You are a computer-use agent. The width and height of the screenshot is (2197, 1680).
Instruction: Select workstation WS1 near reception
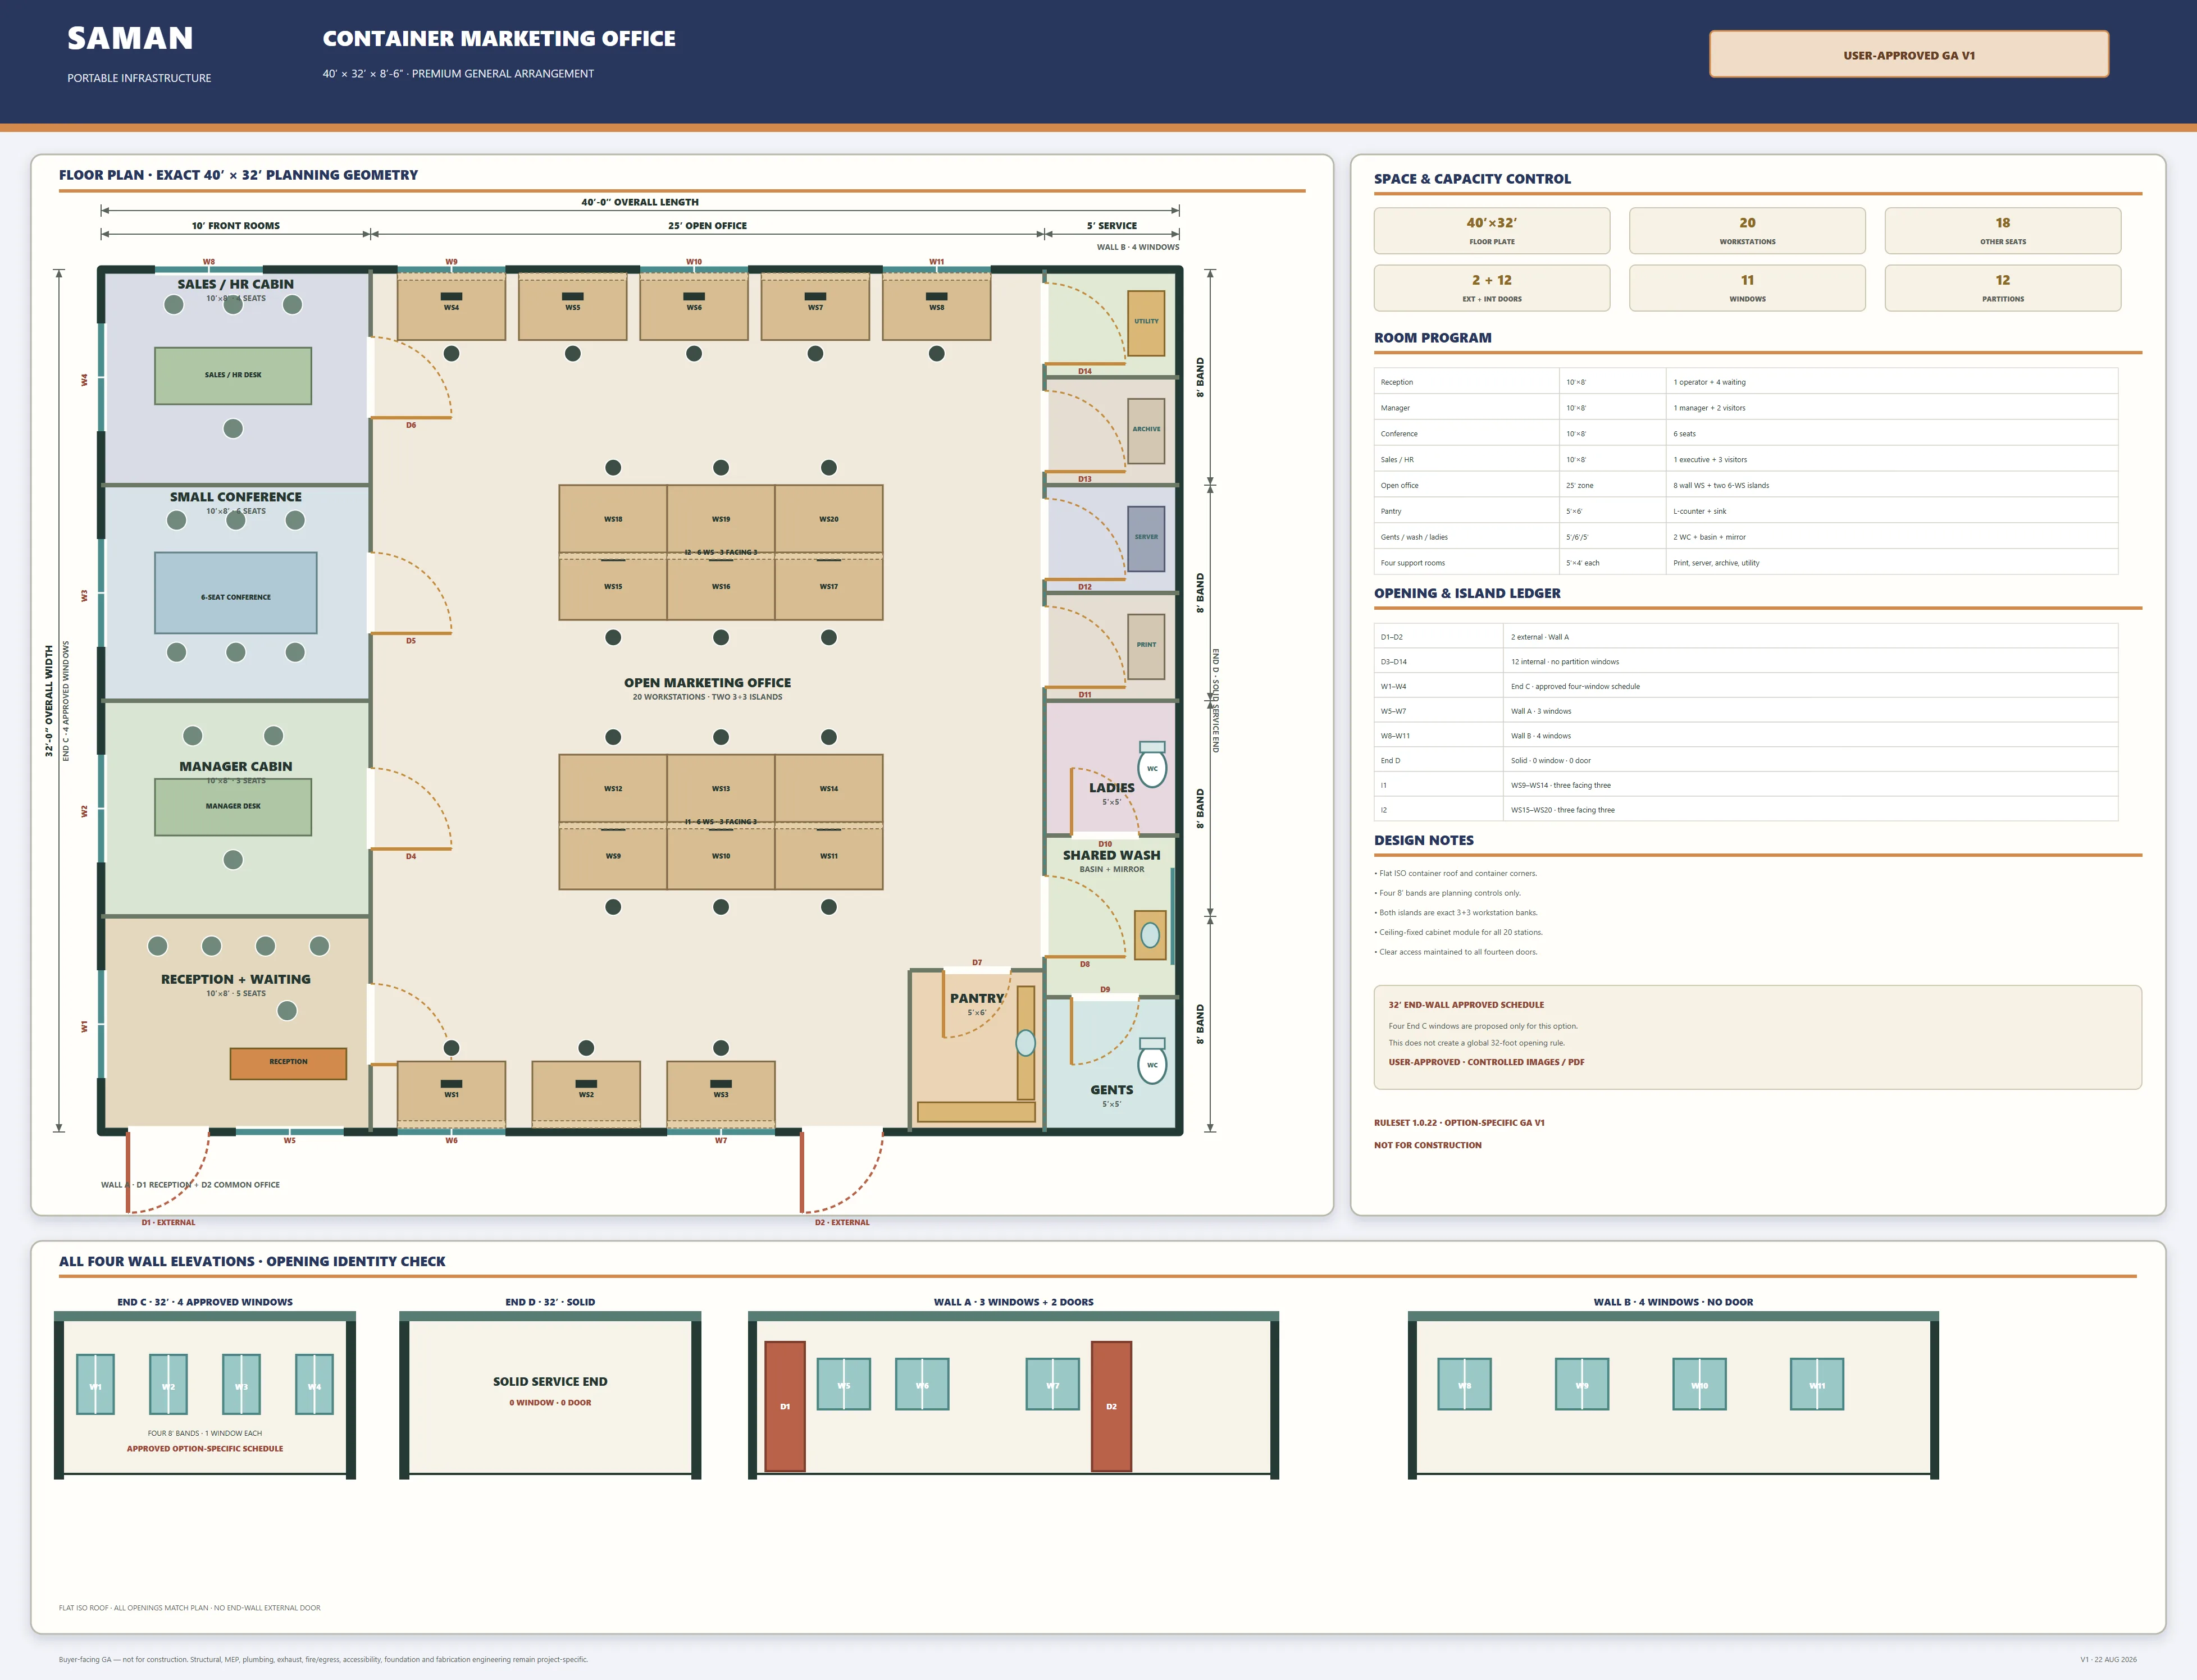[451, 1094]
